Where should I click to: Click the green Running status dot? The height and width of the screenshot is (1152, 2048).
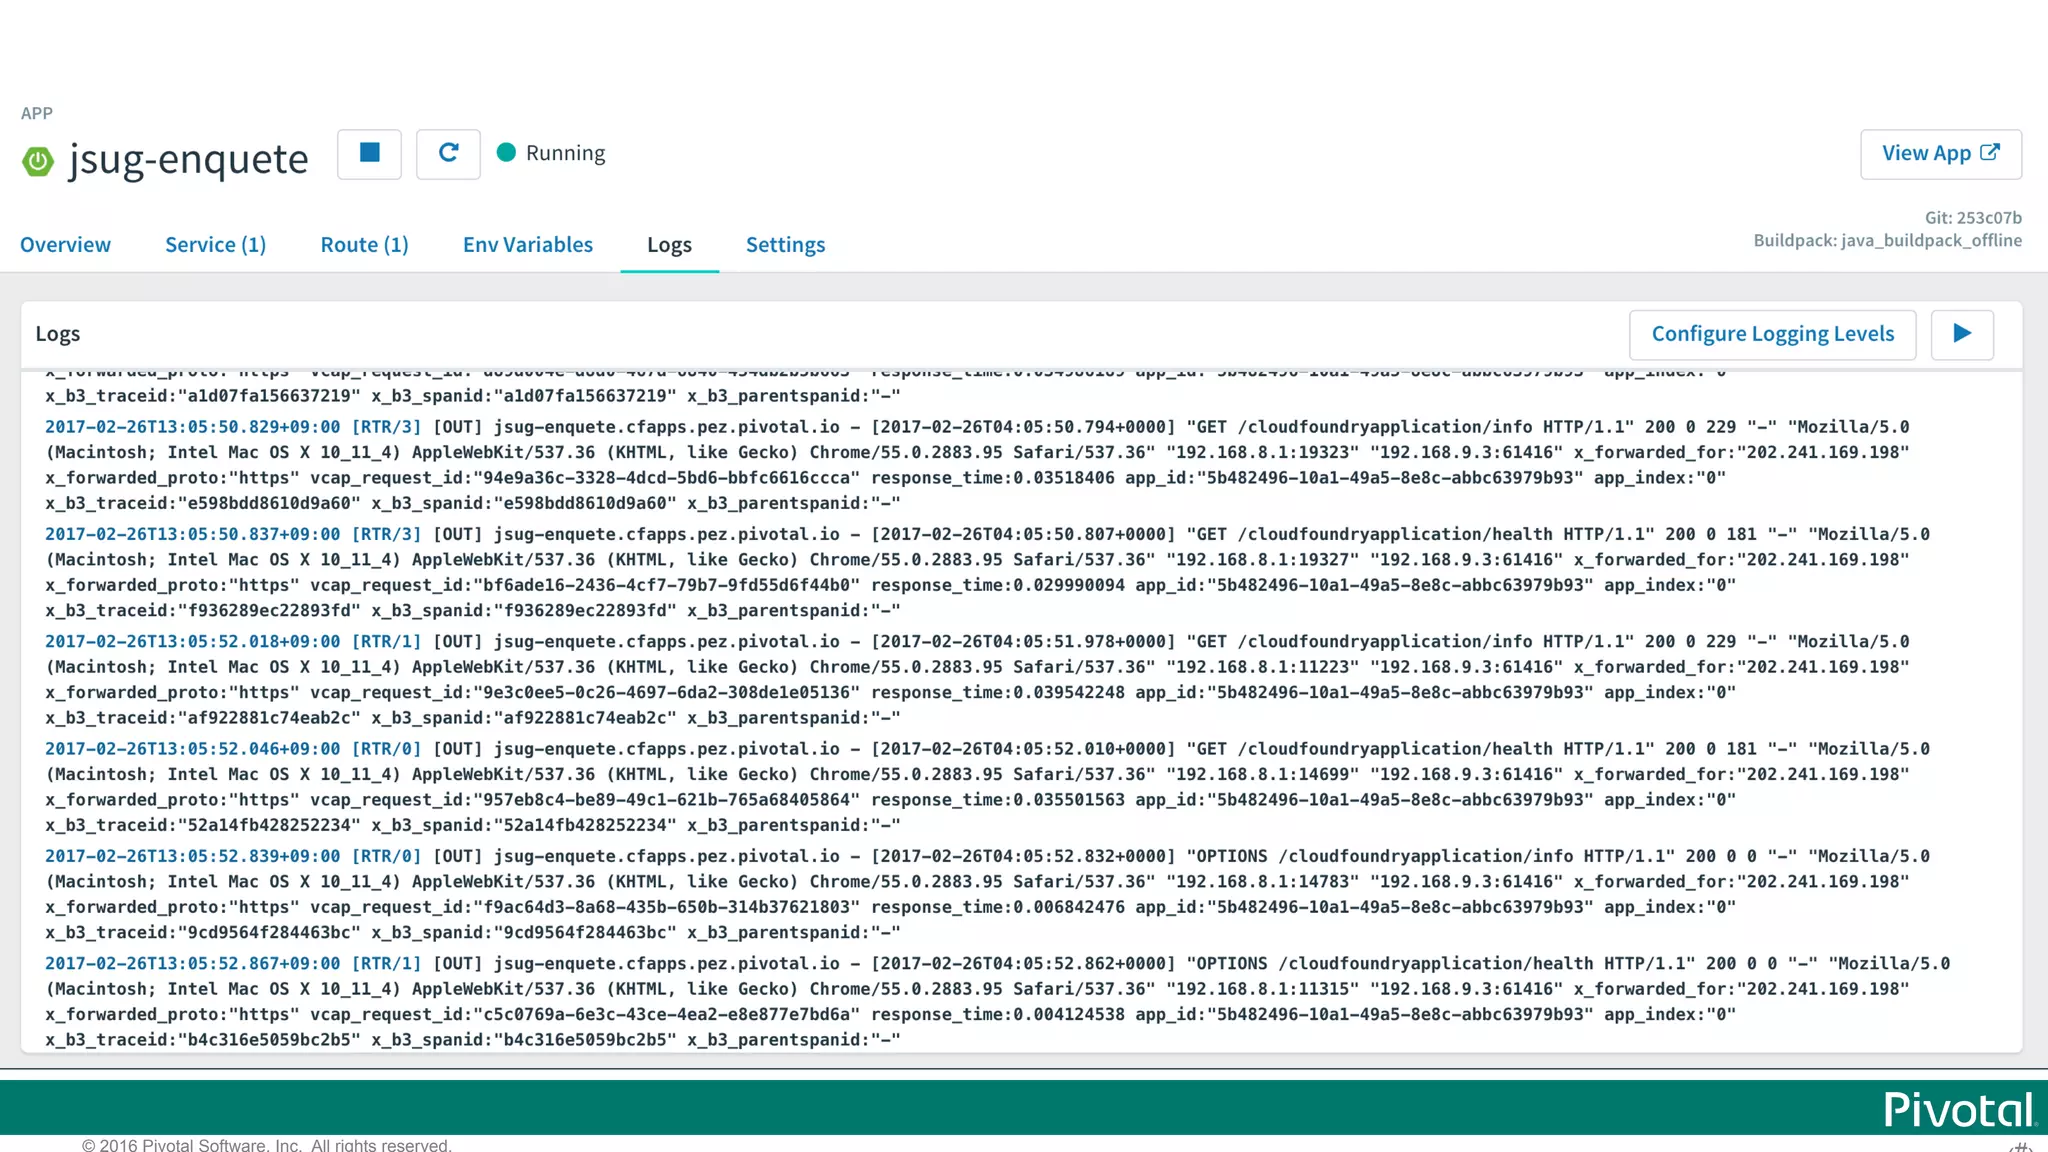pyautogui.click(x=506, y=152)
